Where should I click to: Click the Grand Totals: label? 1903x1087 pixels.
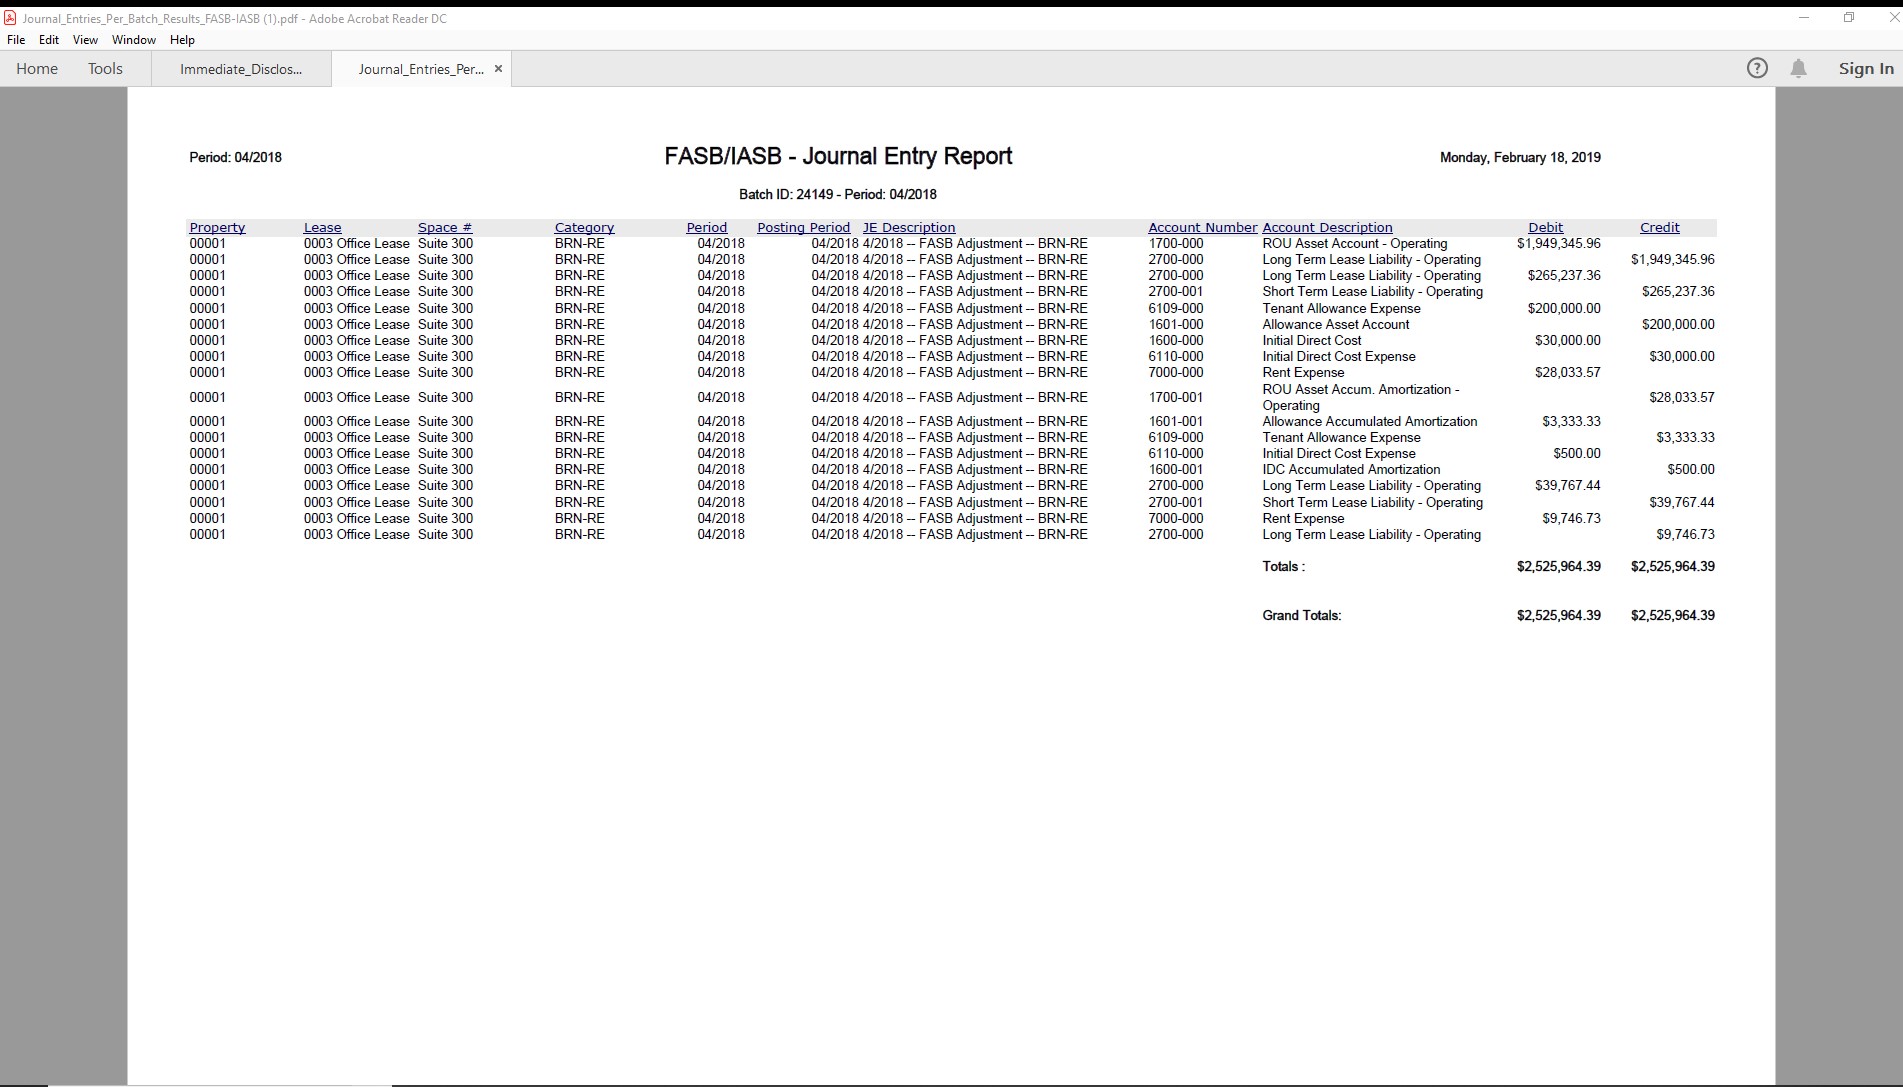point(1301,616)
